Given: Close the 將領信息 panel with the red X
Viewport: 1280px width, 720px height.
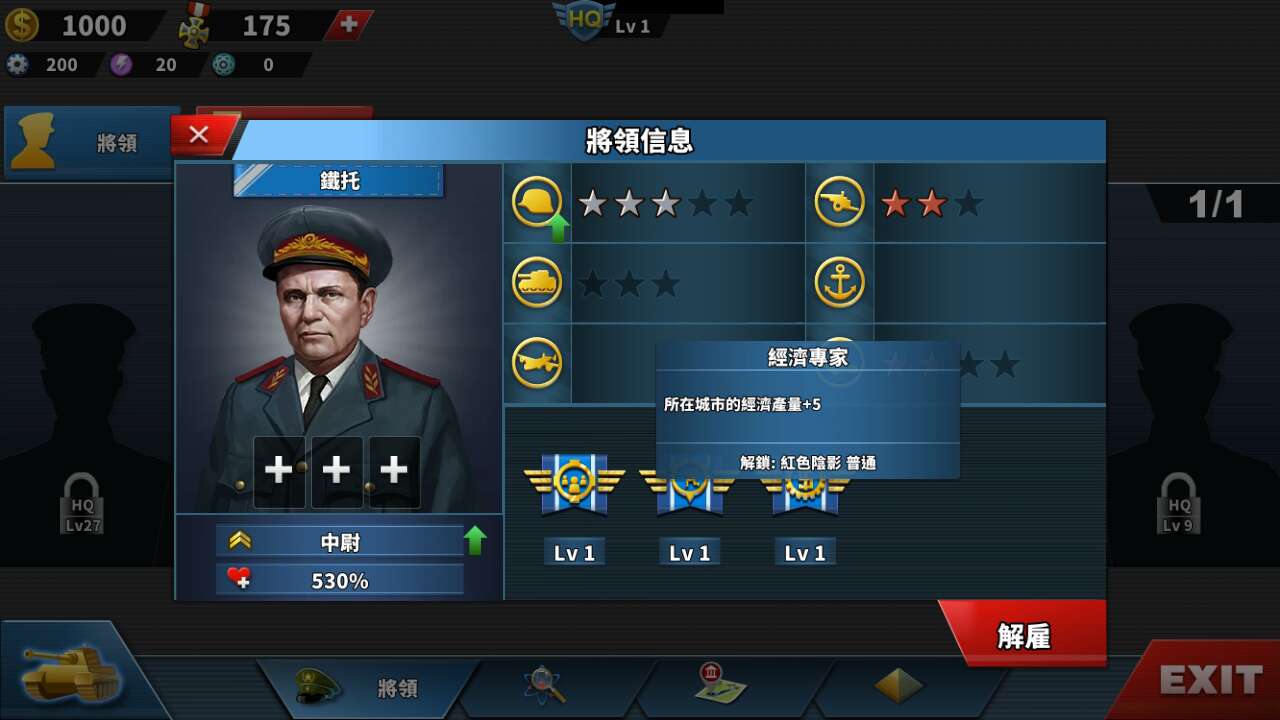Looking at the screenshot, I should 200,134.
